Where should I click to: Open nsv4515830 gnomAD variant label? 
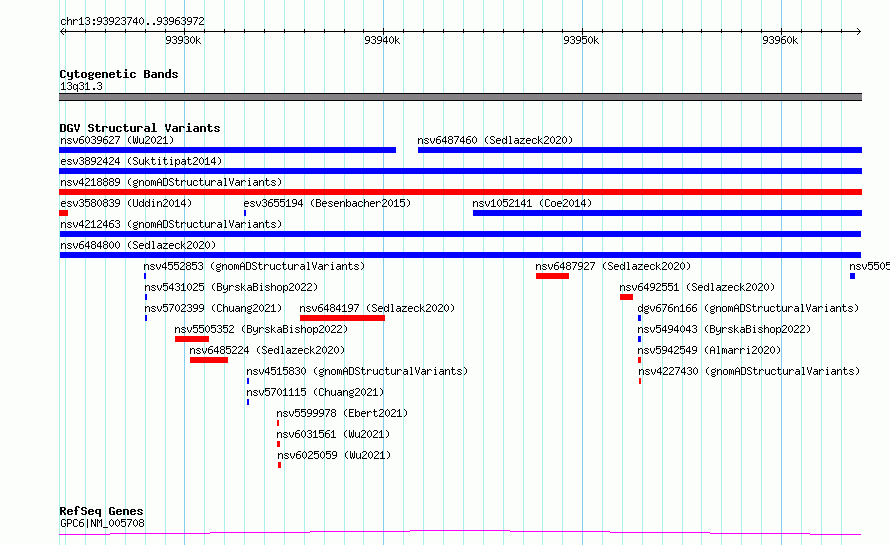357,371
